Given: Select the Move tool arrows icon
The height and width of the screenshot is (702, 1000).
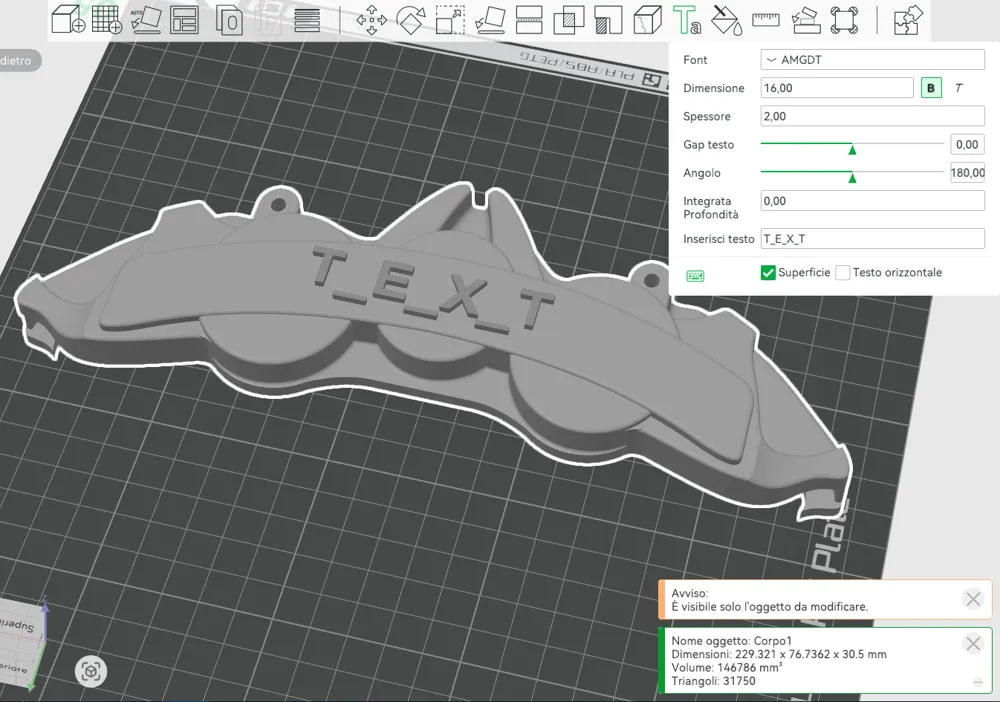Looking at the screenshot, I should pos(371,20).
